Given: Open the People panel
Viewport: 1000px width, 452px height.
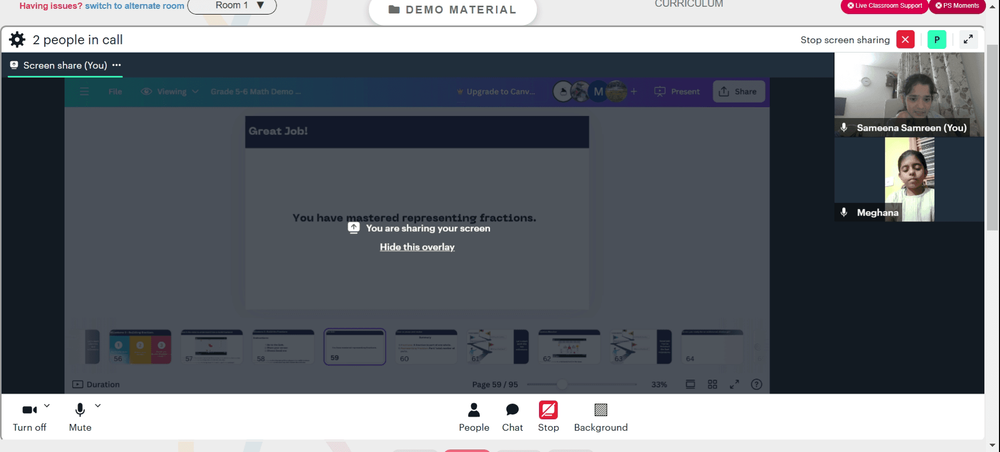Looking at the screenshot, I should point(474,418).
